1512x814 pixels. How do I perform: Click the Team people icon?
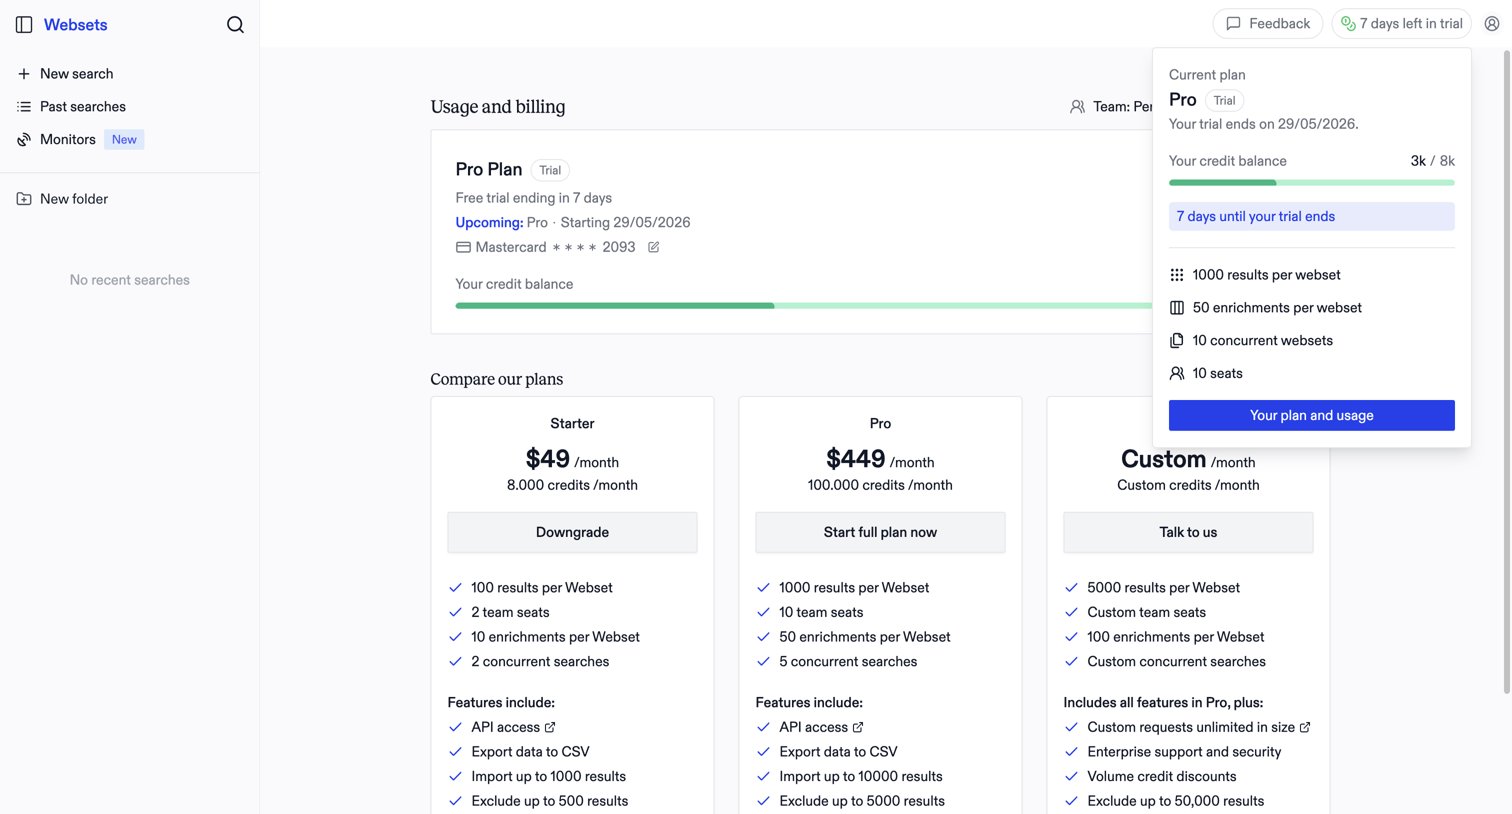1077,107
